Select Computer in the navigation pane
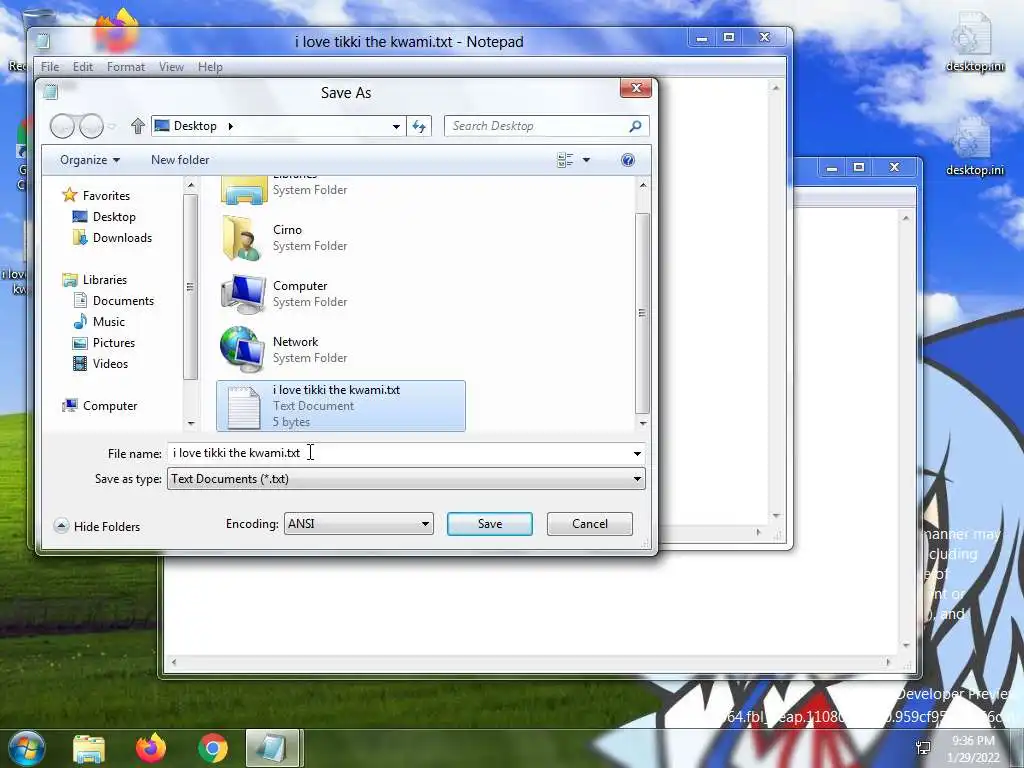Image resolution: width=1024 pixels, height=768 pixels. tap(100, 406)
